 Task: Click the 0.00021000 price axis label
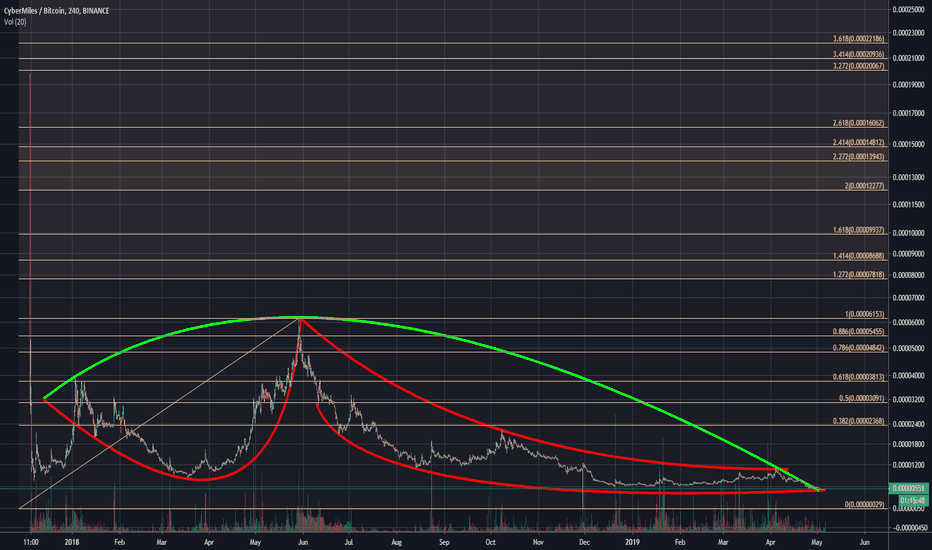coord(908,58)
